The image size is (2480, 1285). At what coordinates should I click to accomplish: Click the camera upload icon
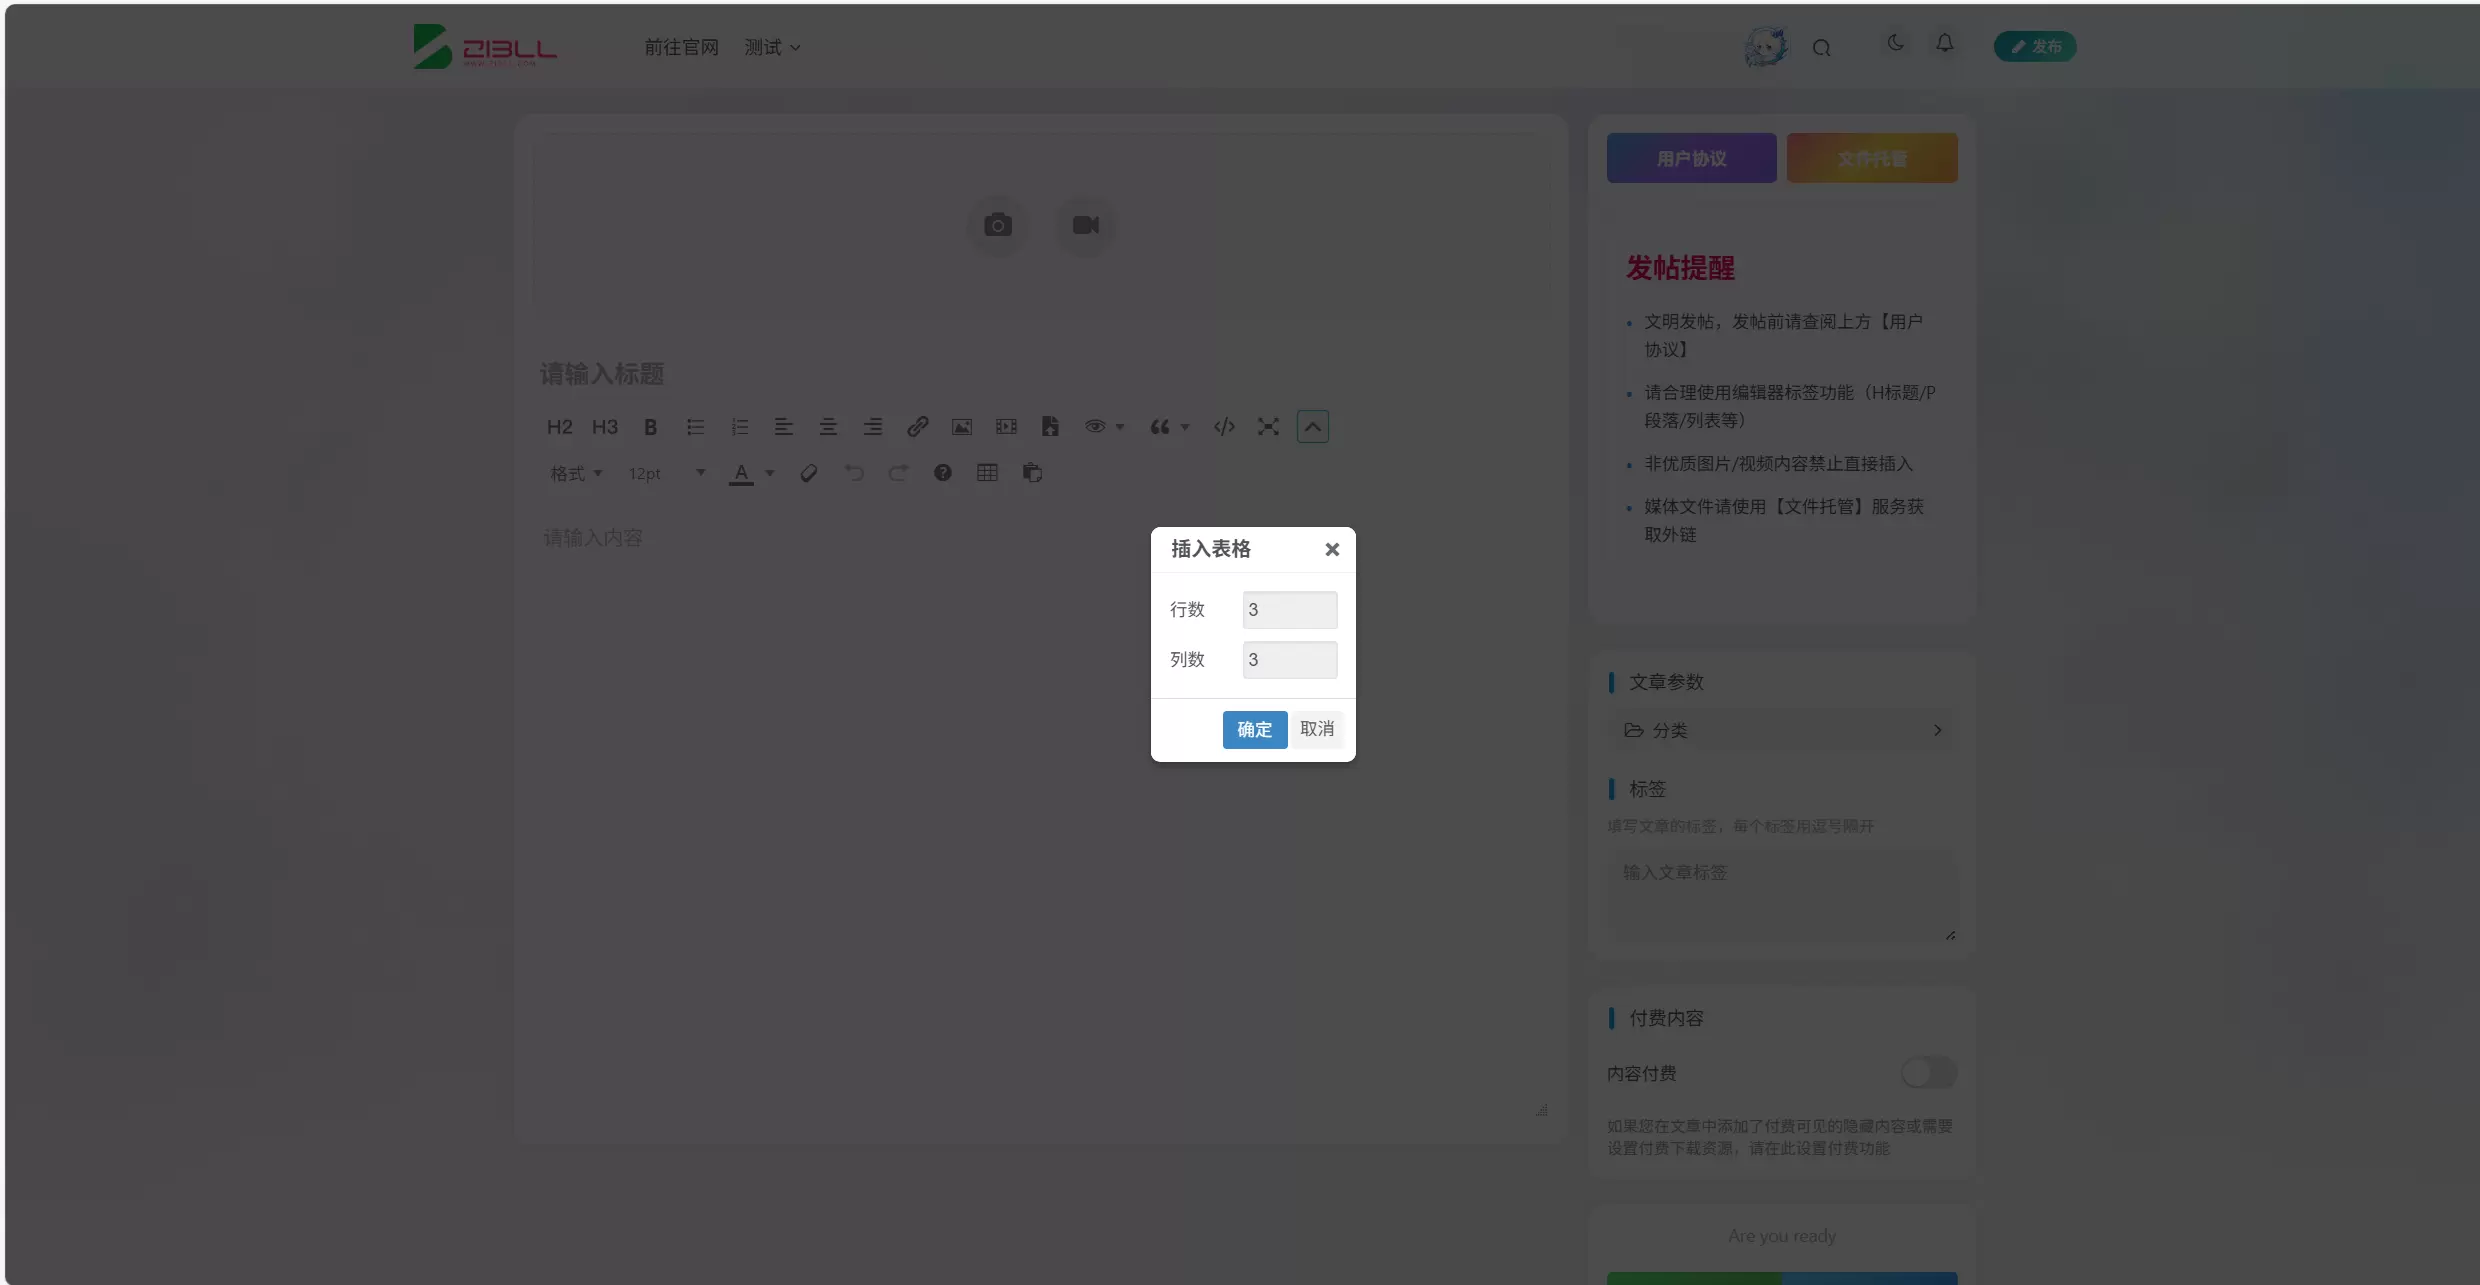[997, 225]
